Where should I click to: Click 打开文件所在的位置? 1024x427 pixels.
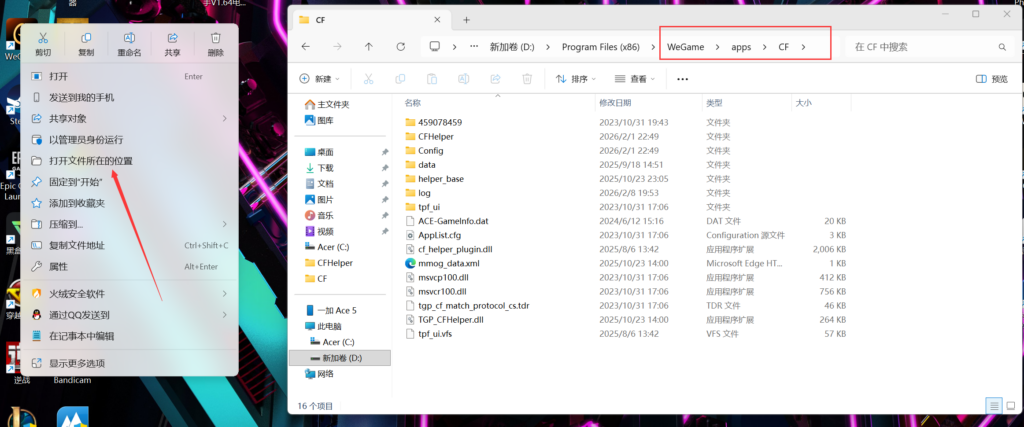129,161
